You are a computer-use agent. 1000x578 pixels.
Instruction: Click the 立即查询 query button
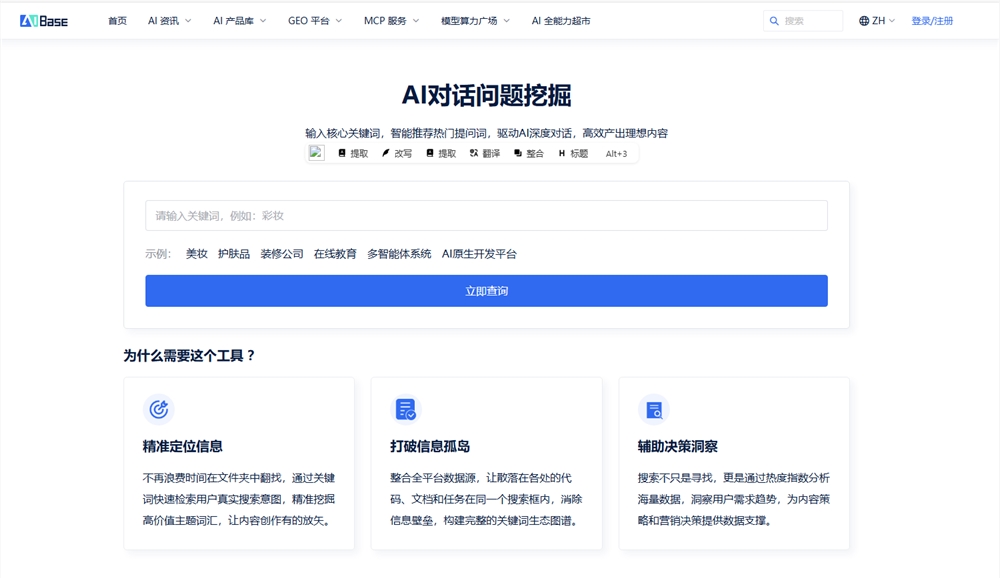487,291
